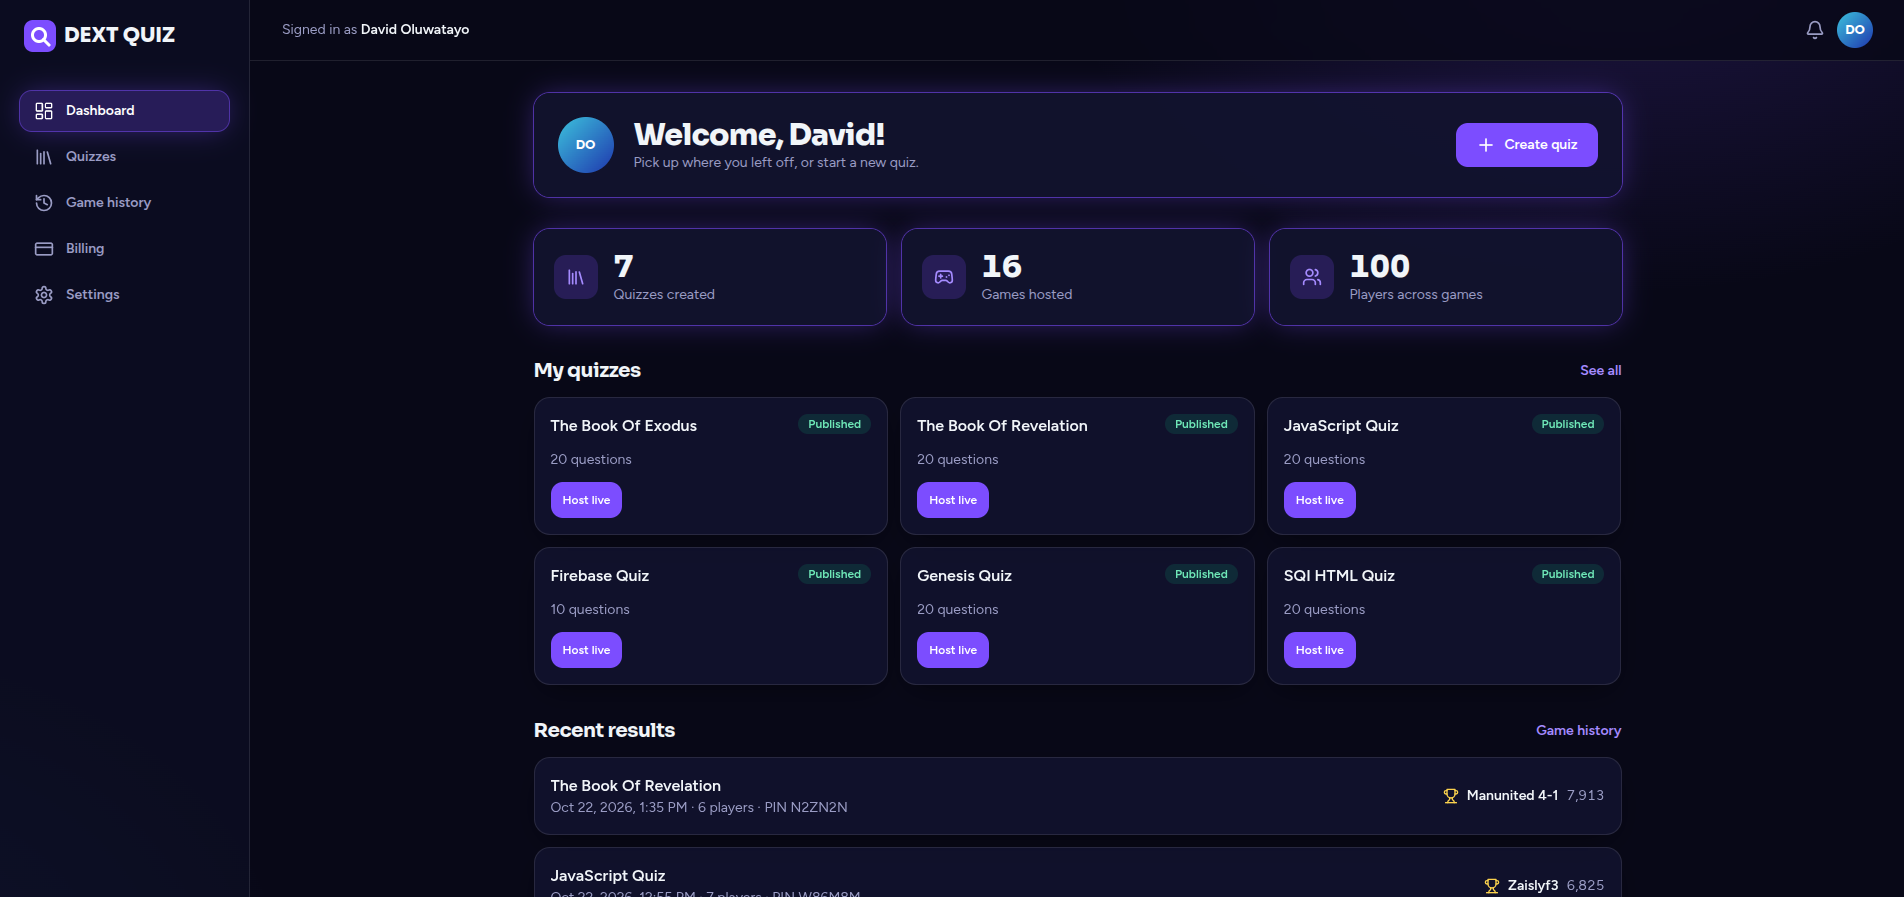Click the Settings gear icon
1904x897 pixels.
pyautogui.click(x=44, y=295)
